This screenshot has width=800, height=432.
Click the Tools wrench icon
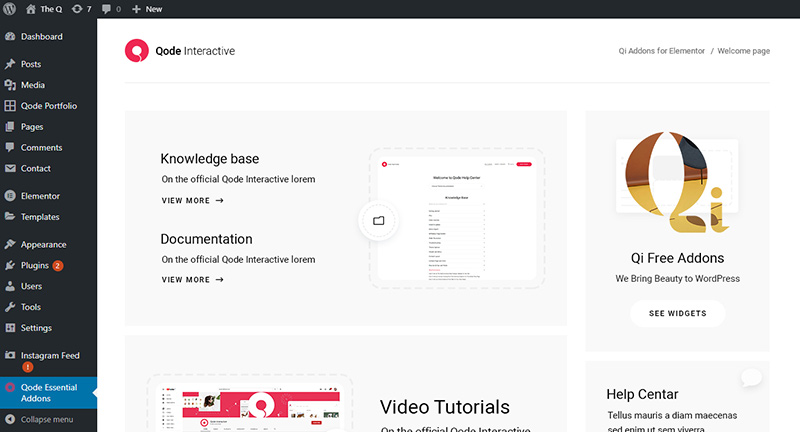coord(10,307)
